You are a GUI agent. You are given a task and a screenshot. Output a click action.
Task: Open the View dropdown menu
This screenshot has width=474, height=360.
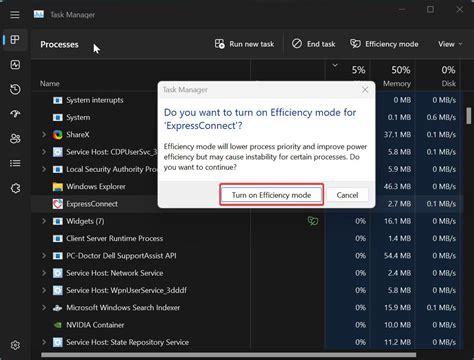tap(450, 44)
